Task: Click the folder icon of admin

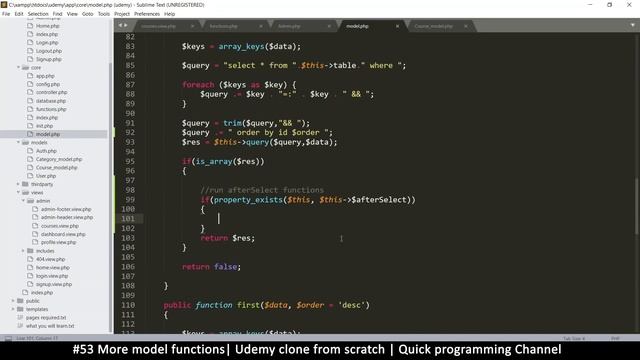Action: tap(30, 201)
